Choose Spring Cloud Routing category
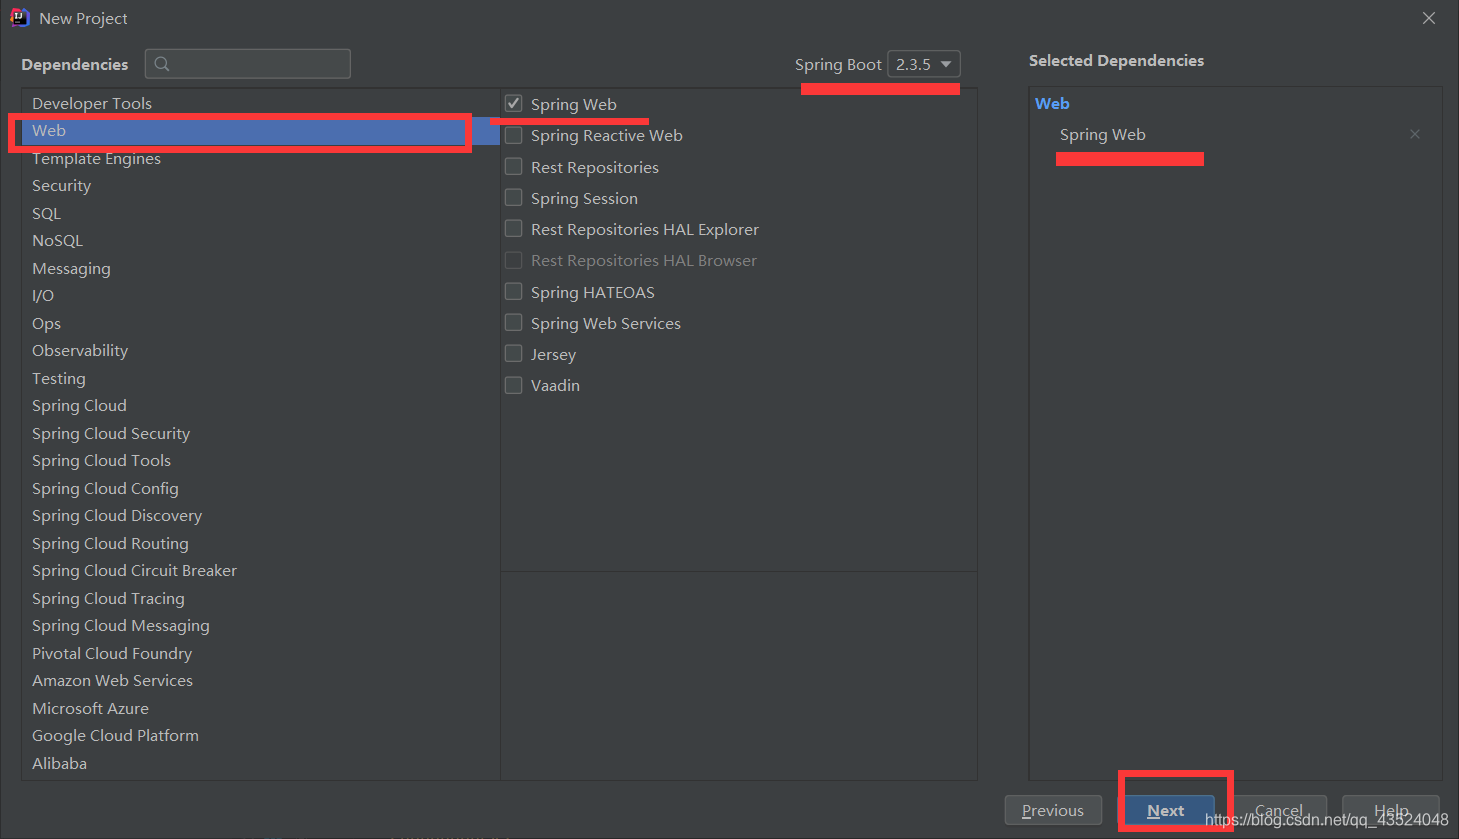Viewport: 1459px width, 839px height. (261, 543)
